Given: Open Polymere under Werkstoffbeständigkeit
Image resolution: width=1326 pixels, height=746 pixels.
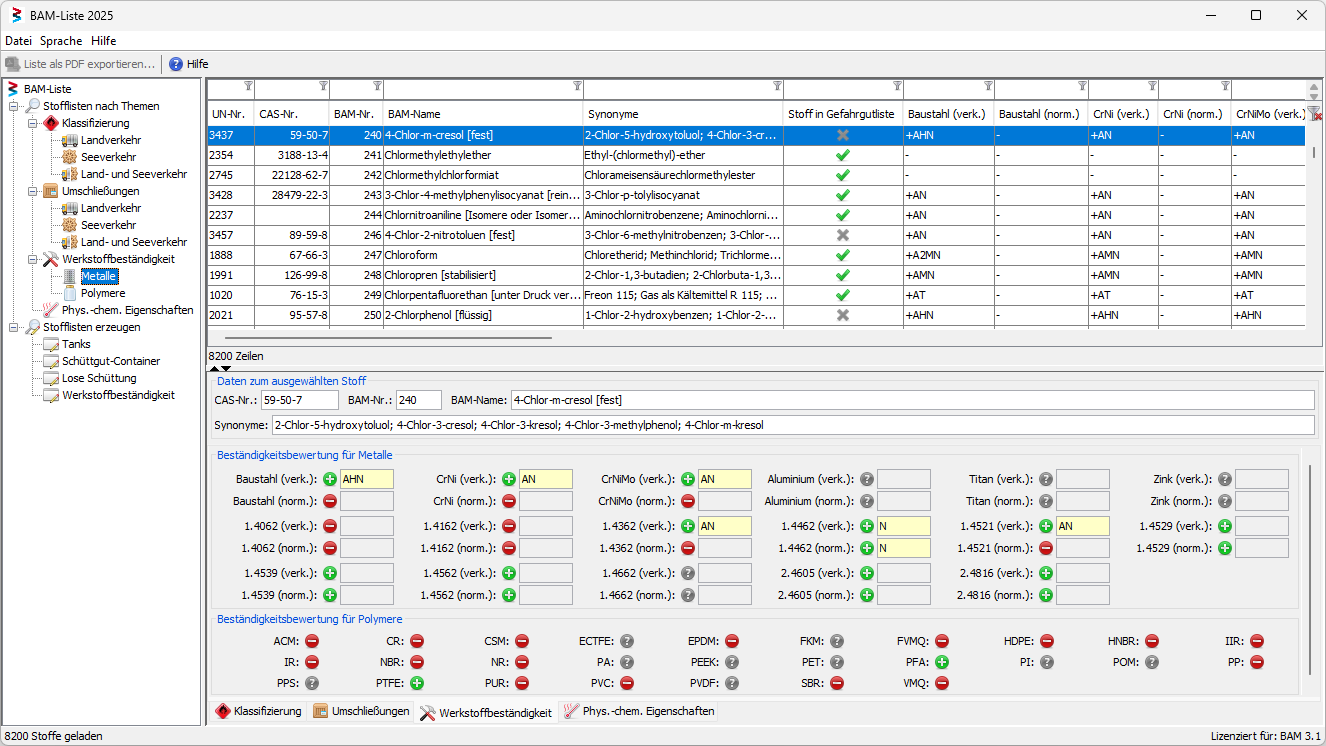Looking at the screenshot, I should [103, 293].
